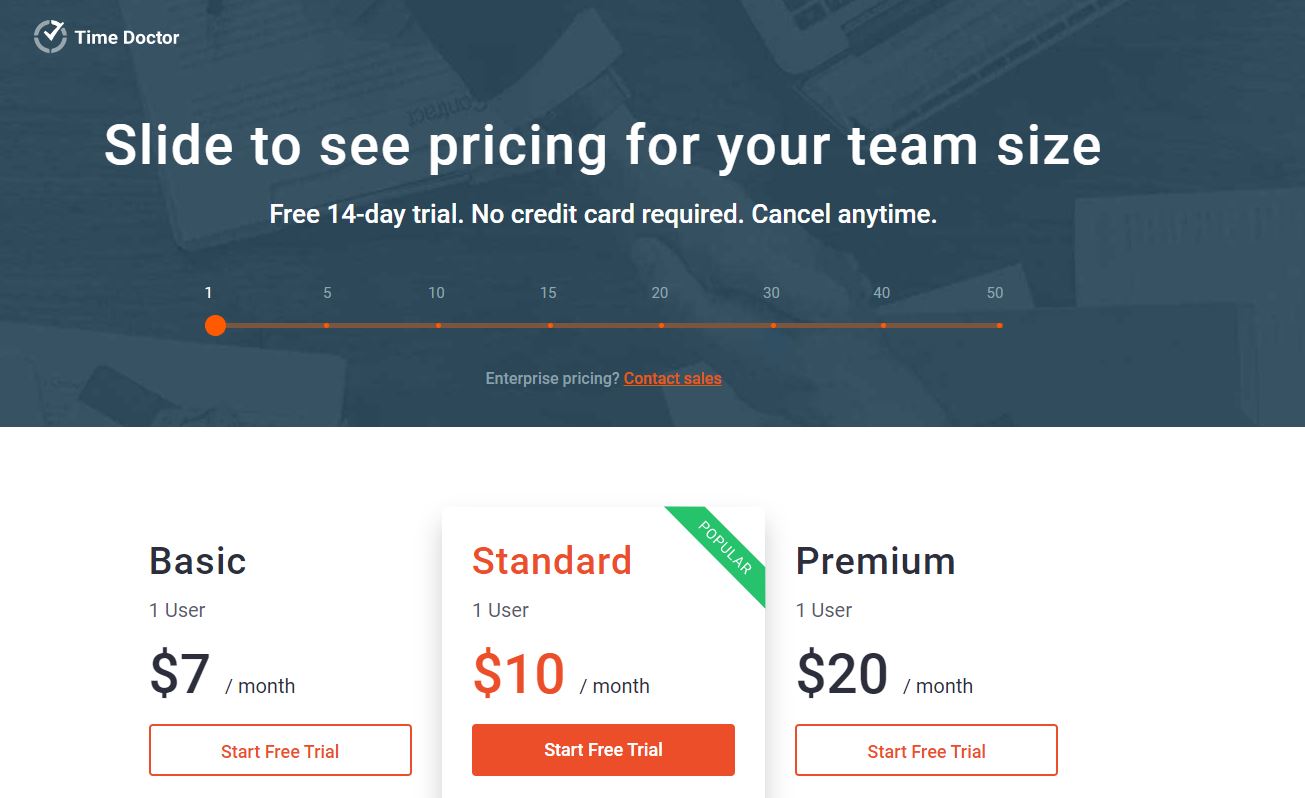Select the Premium plan heading
Screen dimensions: 1305x798
pyautogui.click(x=875, y=561)
